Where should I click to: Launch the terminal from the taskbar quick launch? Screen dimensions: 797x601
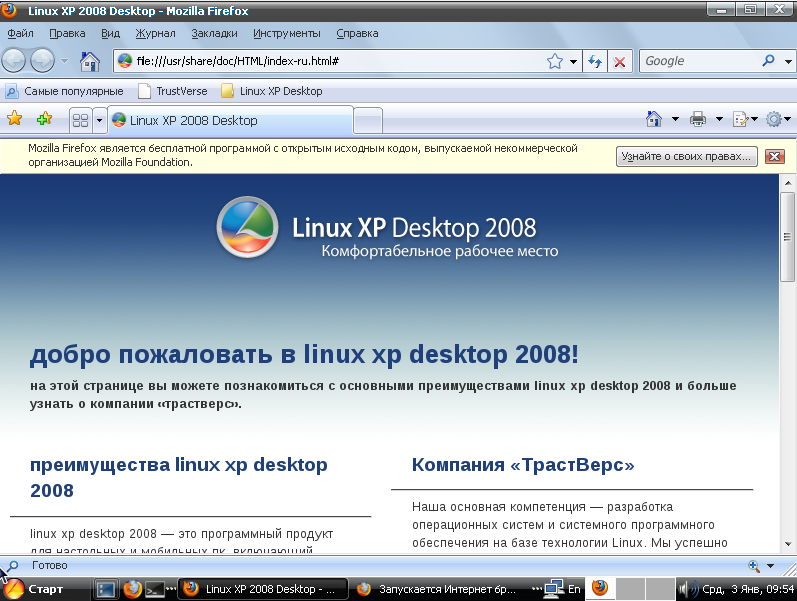155,589
